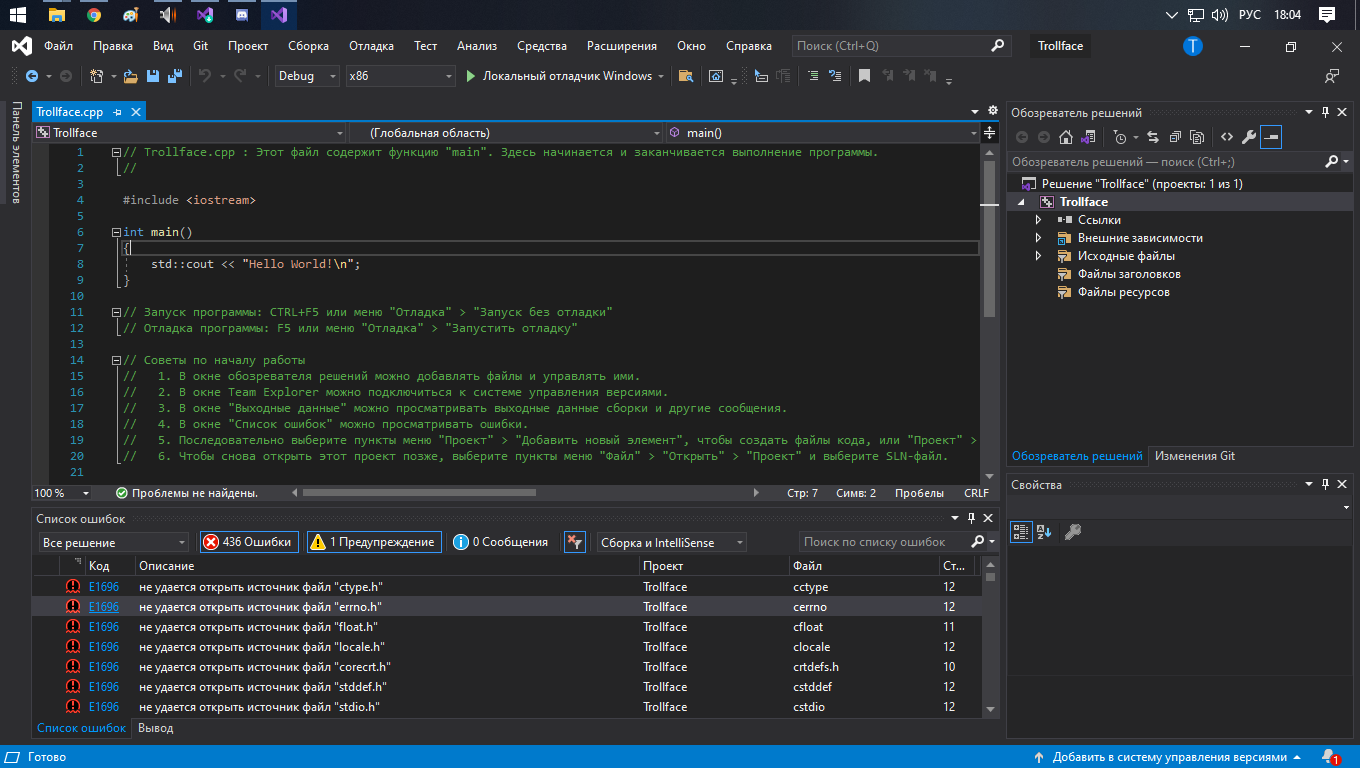Open the Find in Files toolbar icon
Screen dimensions: 1360x768
point(686,76)
